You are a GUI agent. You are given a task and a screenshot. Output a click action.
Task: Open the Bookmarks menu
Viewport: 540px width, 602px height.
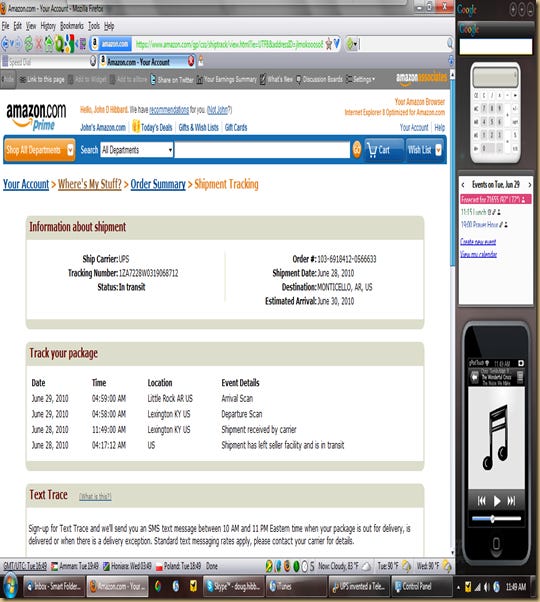pyautogui.click(x=72, y=26)
